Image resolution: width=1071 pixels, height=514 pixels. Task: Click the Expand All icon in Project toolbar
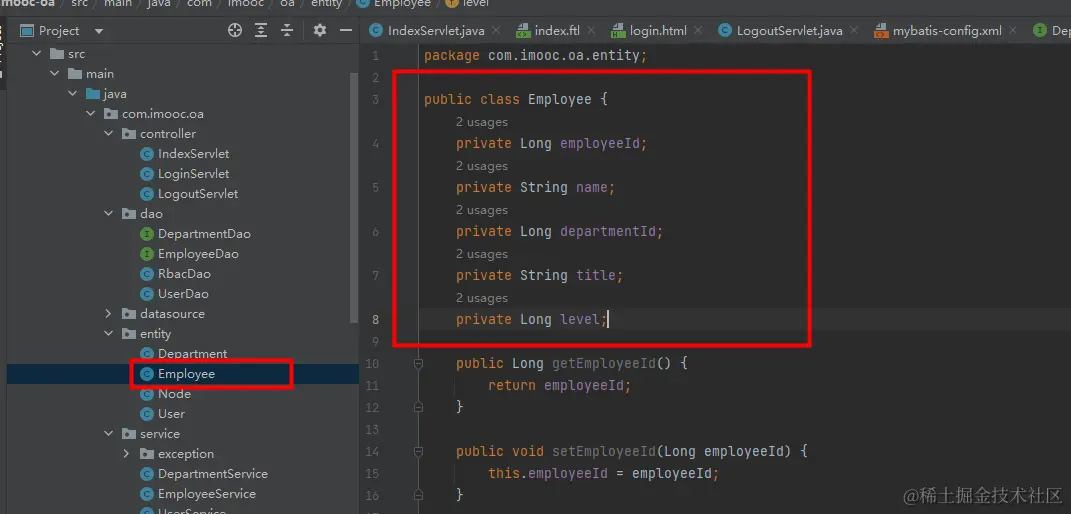(261, 30)
